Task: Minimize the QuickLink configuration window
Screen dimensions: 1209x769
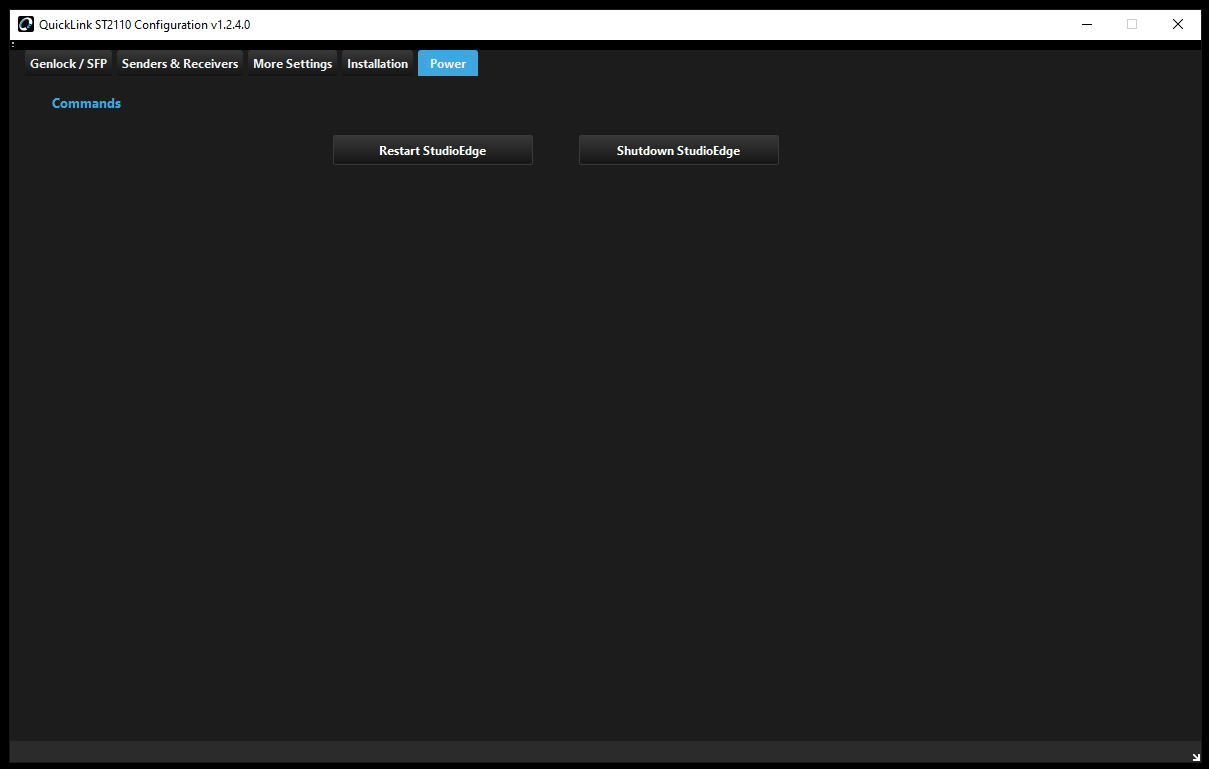Action: [1086, 25]
